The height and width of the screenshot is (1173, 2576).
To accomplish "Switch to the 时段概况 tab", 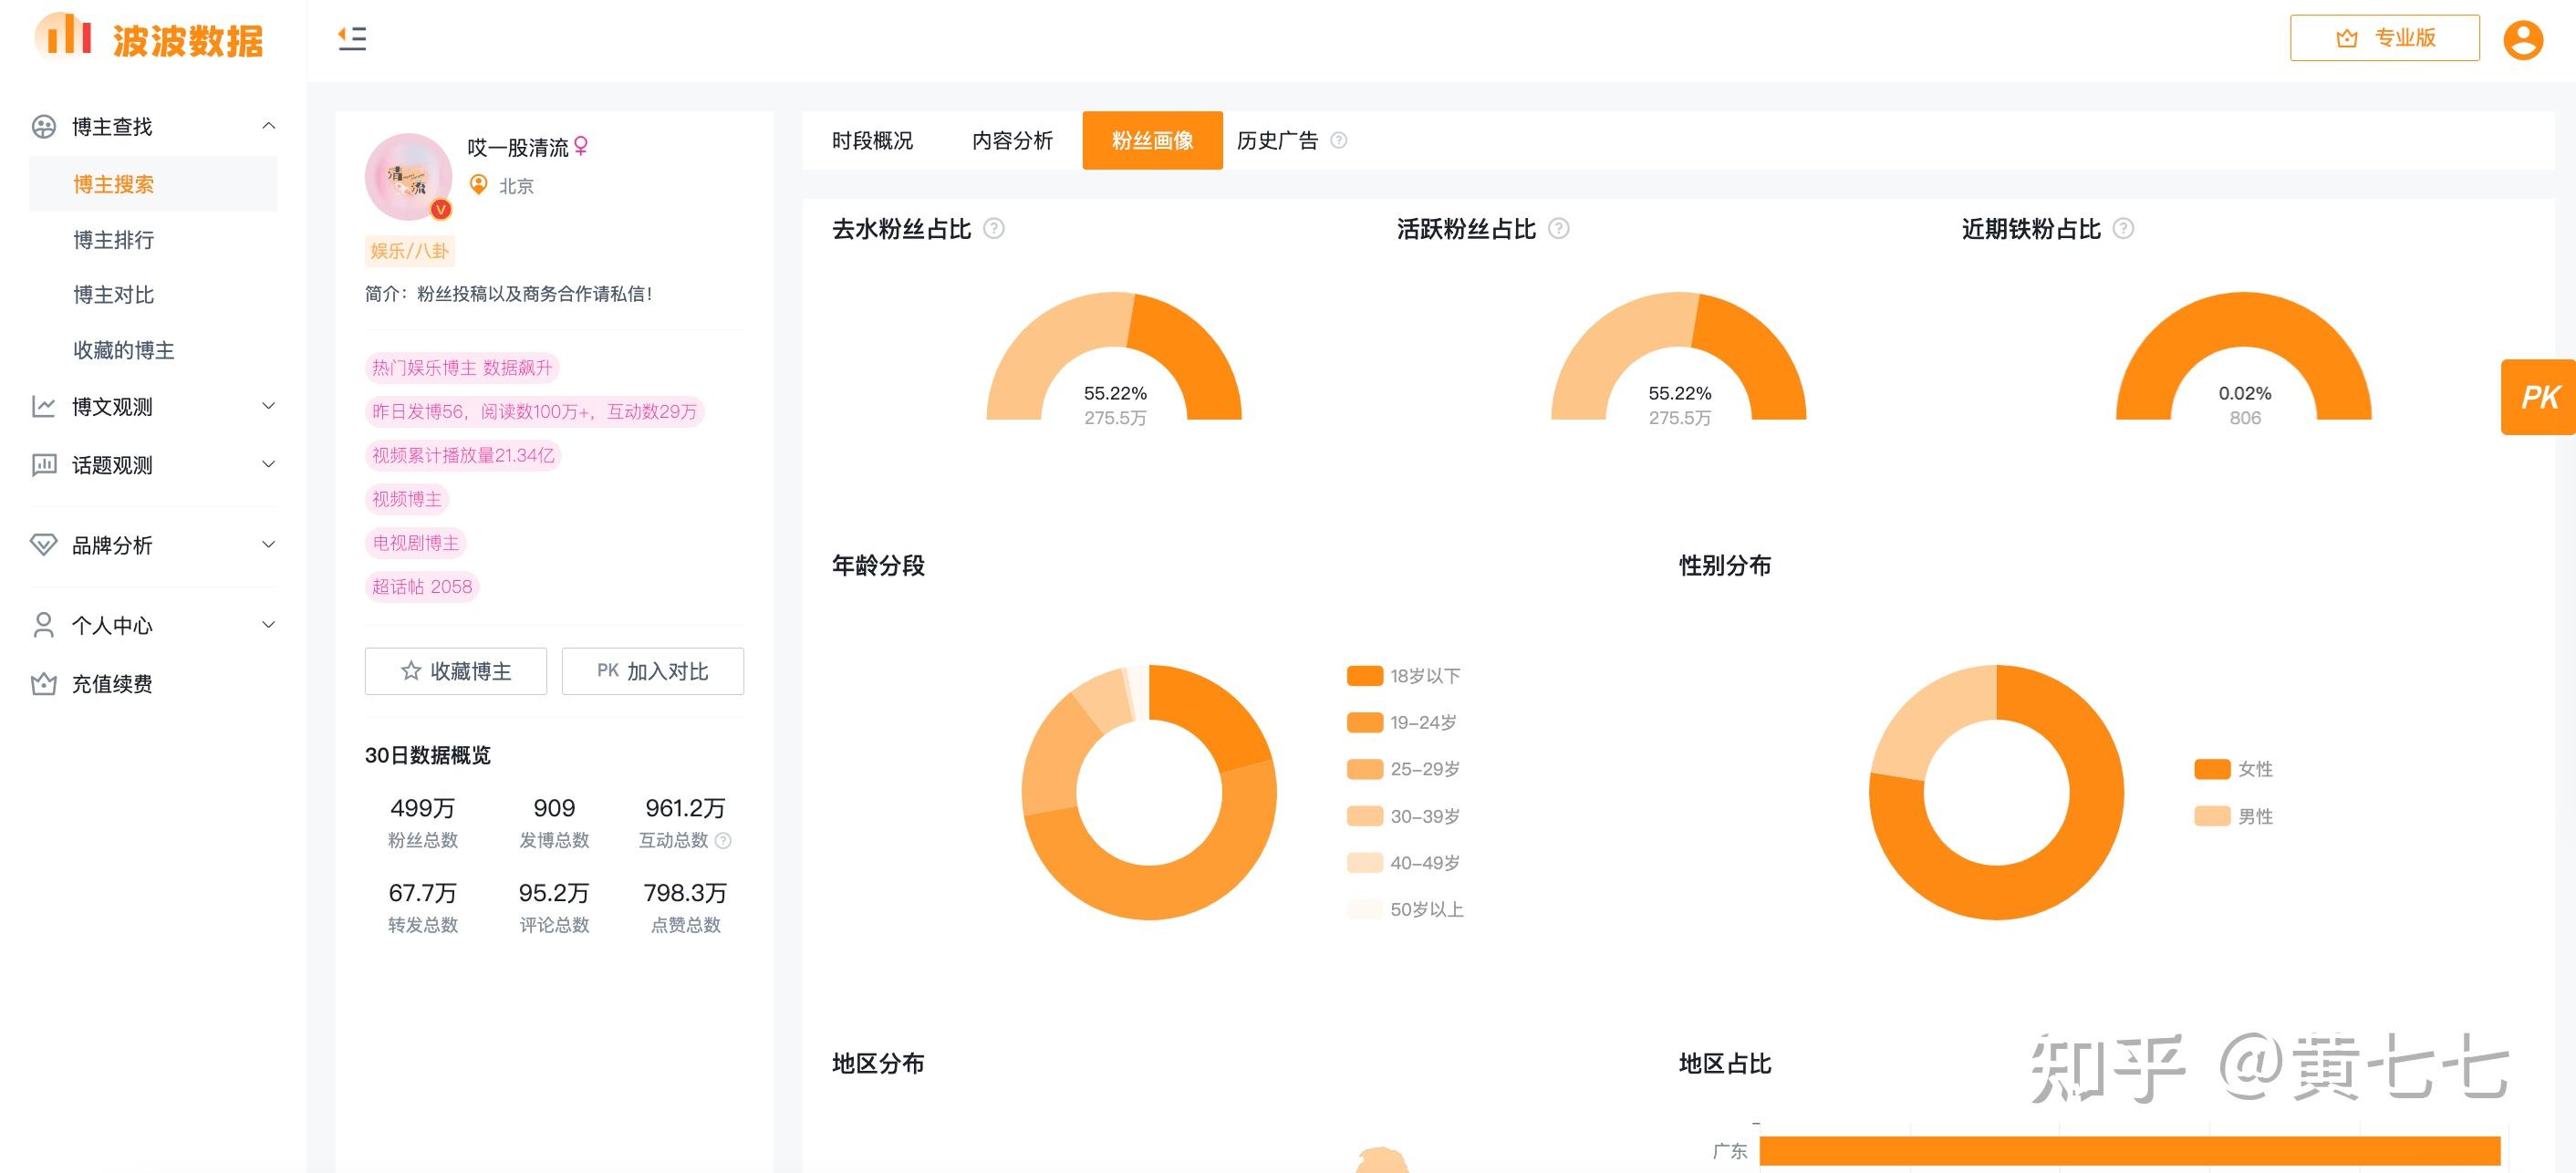I will click(872, 141).
